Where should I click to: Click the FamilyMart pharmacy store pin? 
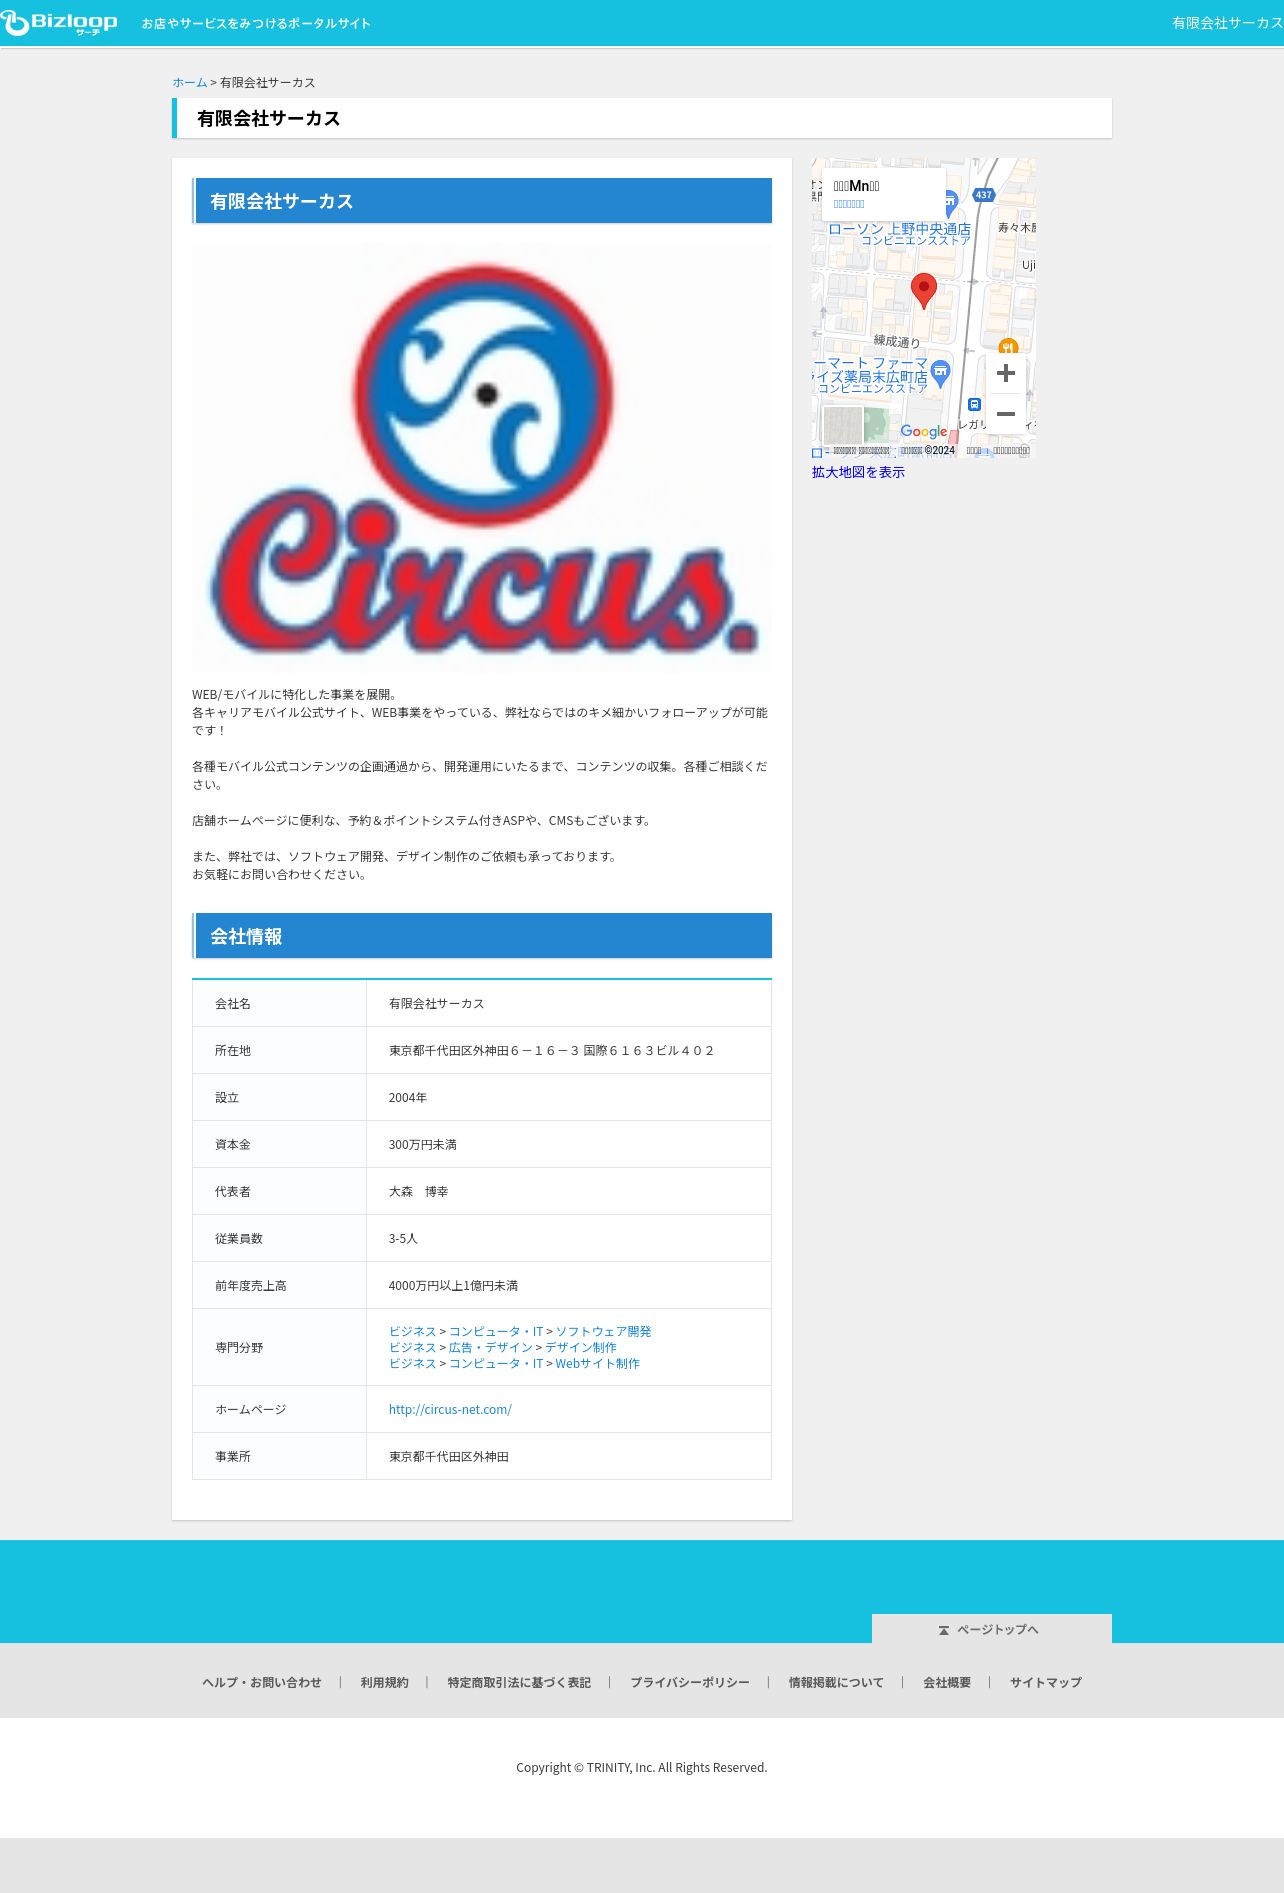pos(940,374)
